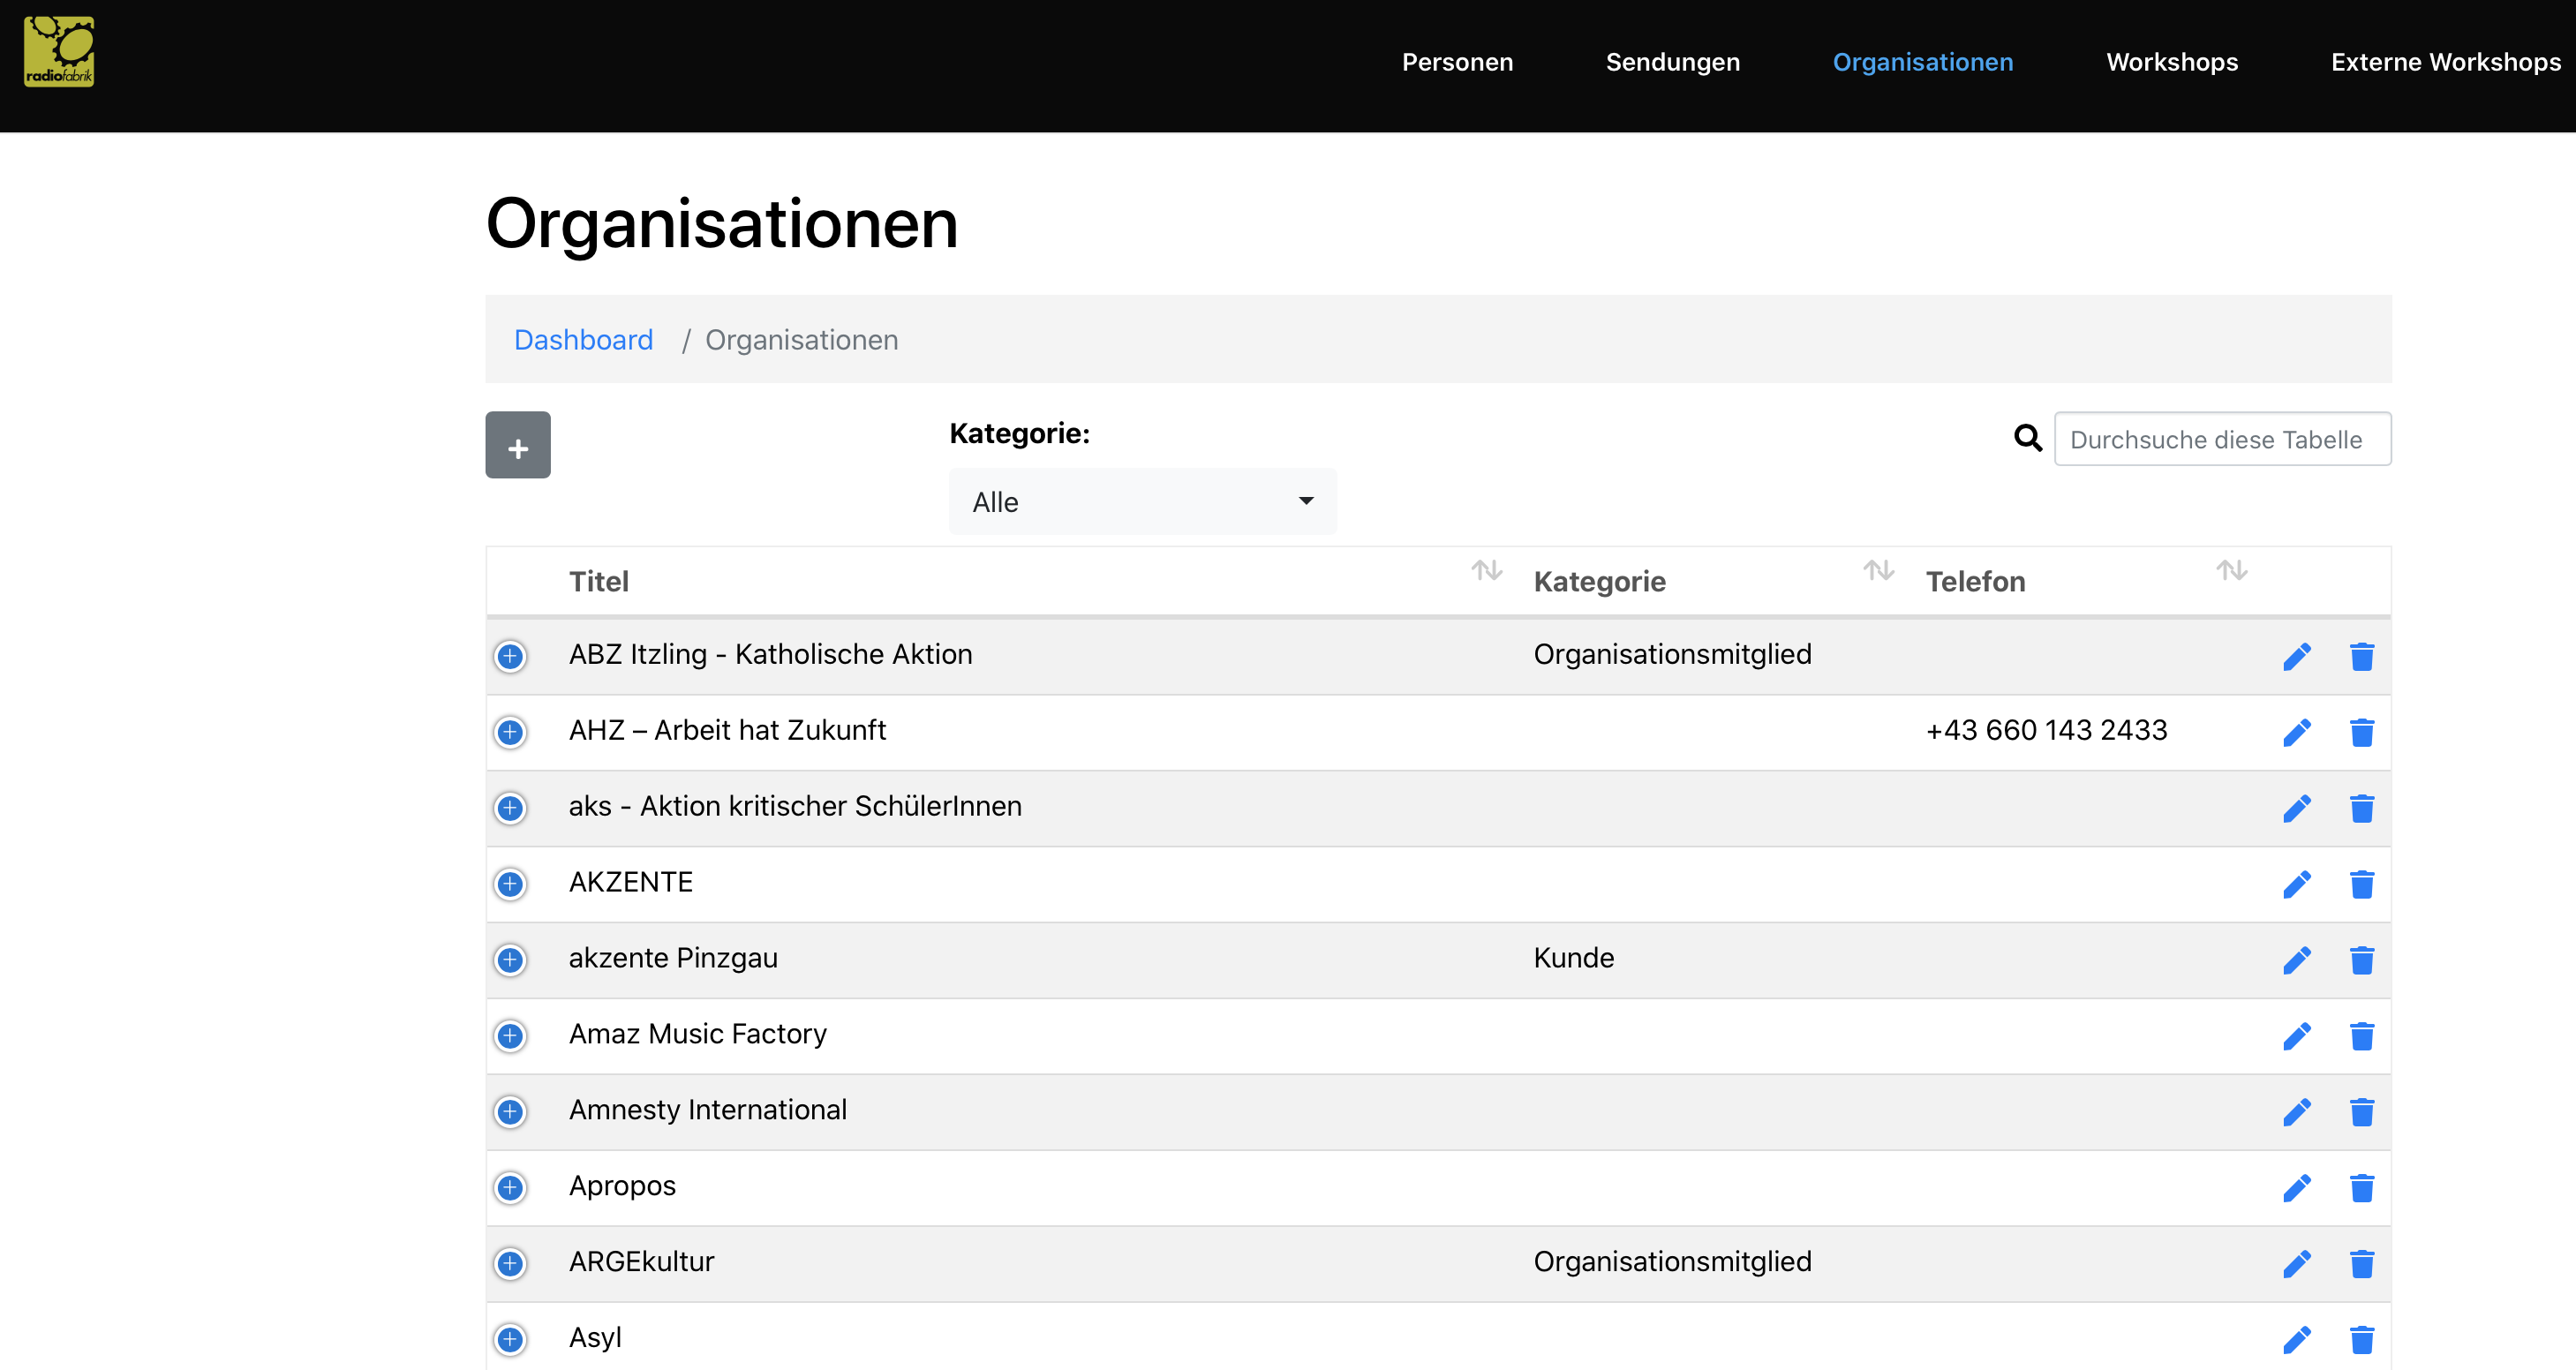This screenshot has width=2576, height=1370.
Task: Delete the Amnesty International row
Action: [x=2361, y=1112]
